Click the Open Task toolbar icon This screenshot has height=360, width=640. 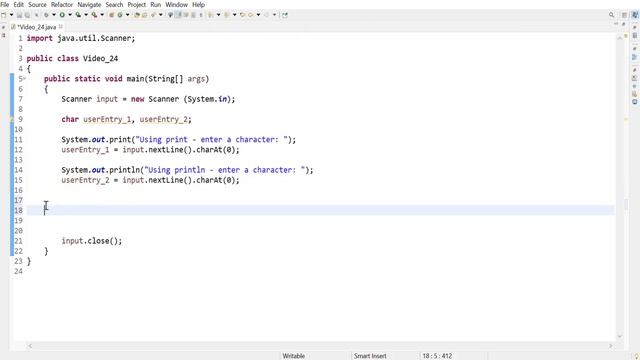pos(144,15)
